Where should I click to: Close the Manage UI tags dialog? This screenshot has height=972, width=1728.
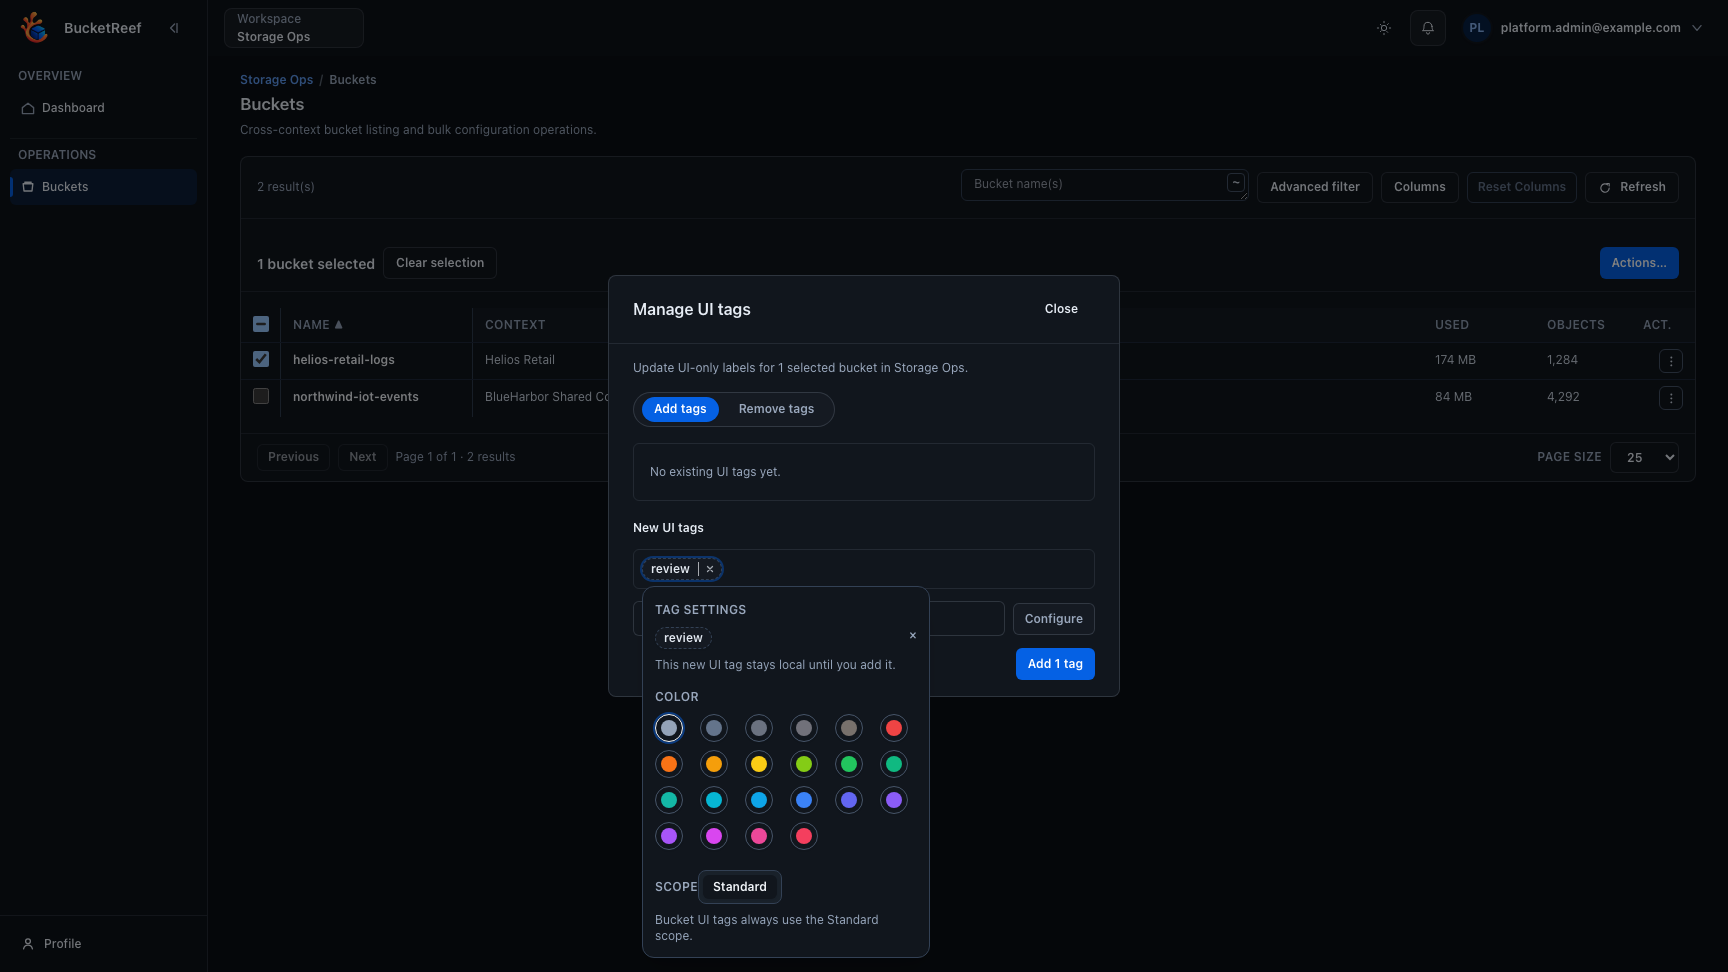click(1061, 309)
